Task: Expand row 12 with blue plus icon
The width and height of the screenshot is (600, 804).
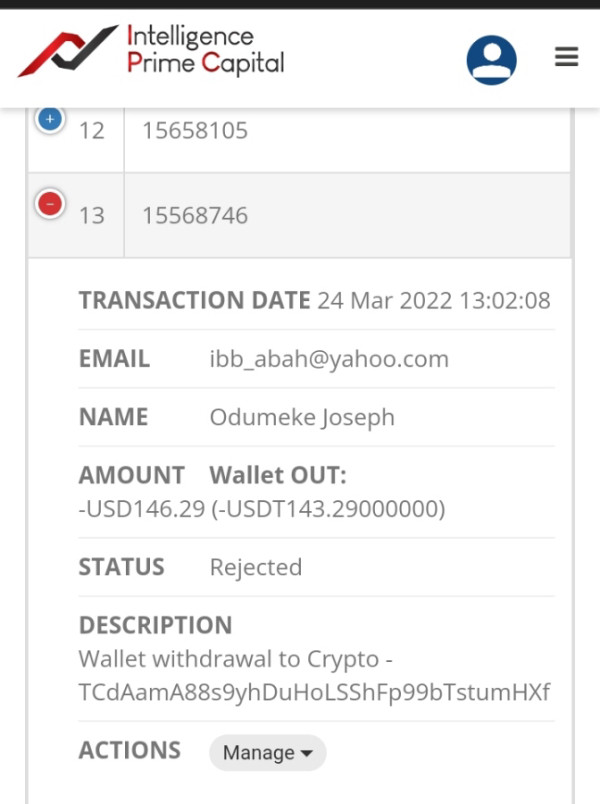Action: (x=50, y=119)
